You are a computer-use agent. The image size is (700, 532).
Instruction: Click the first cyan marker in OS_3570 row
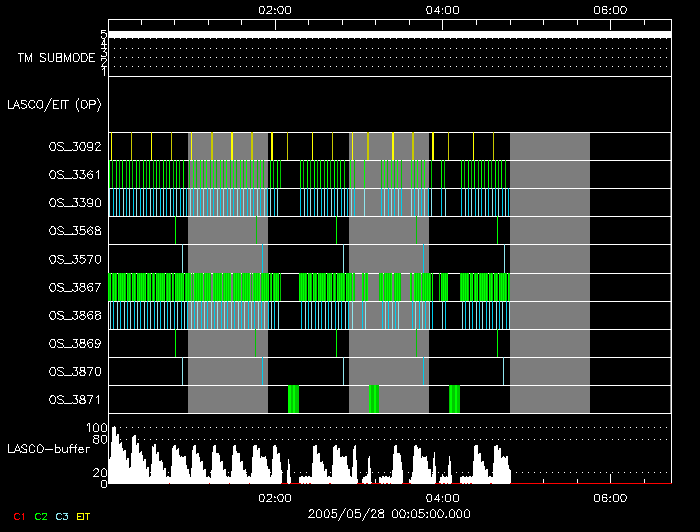182,259
